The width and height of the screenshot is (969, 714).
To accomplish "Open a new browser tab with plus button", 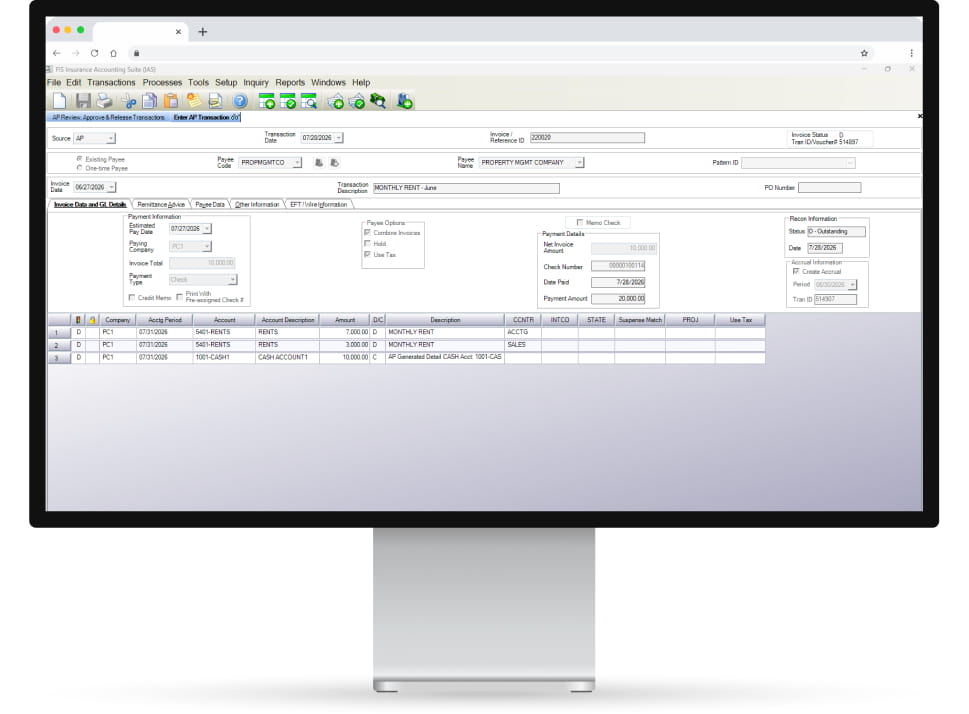I will [x=203, y=32].
